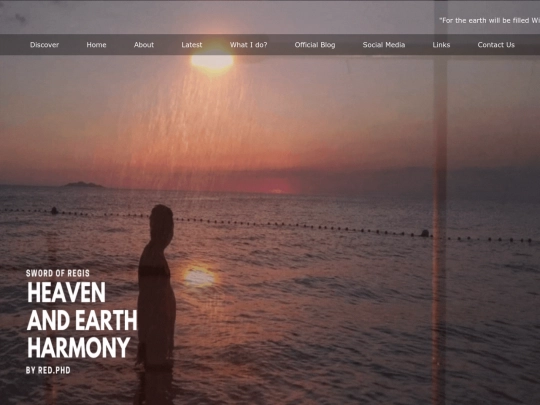Image resolution: width=540 pixels, height=405 pixels.
Task: Open the Contact Us page
Action: click(496, 45)
